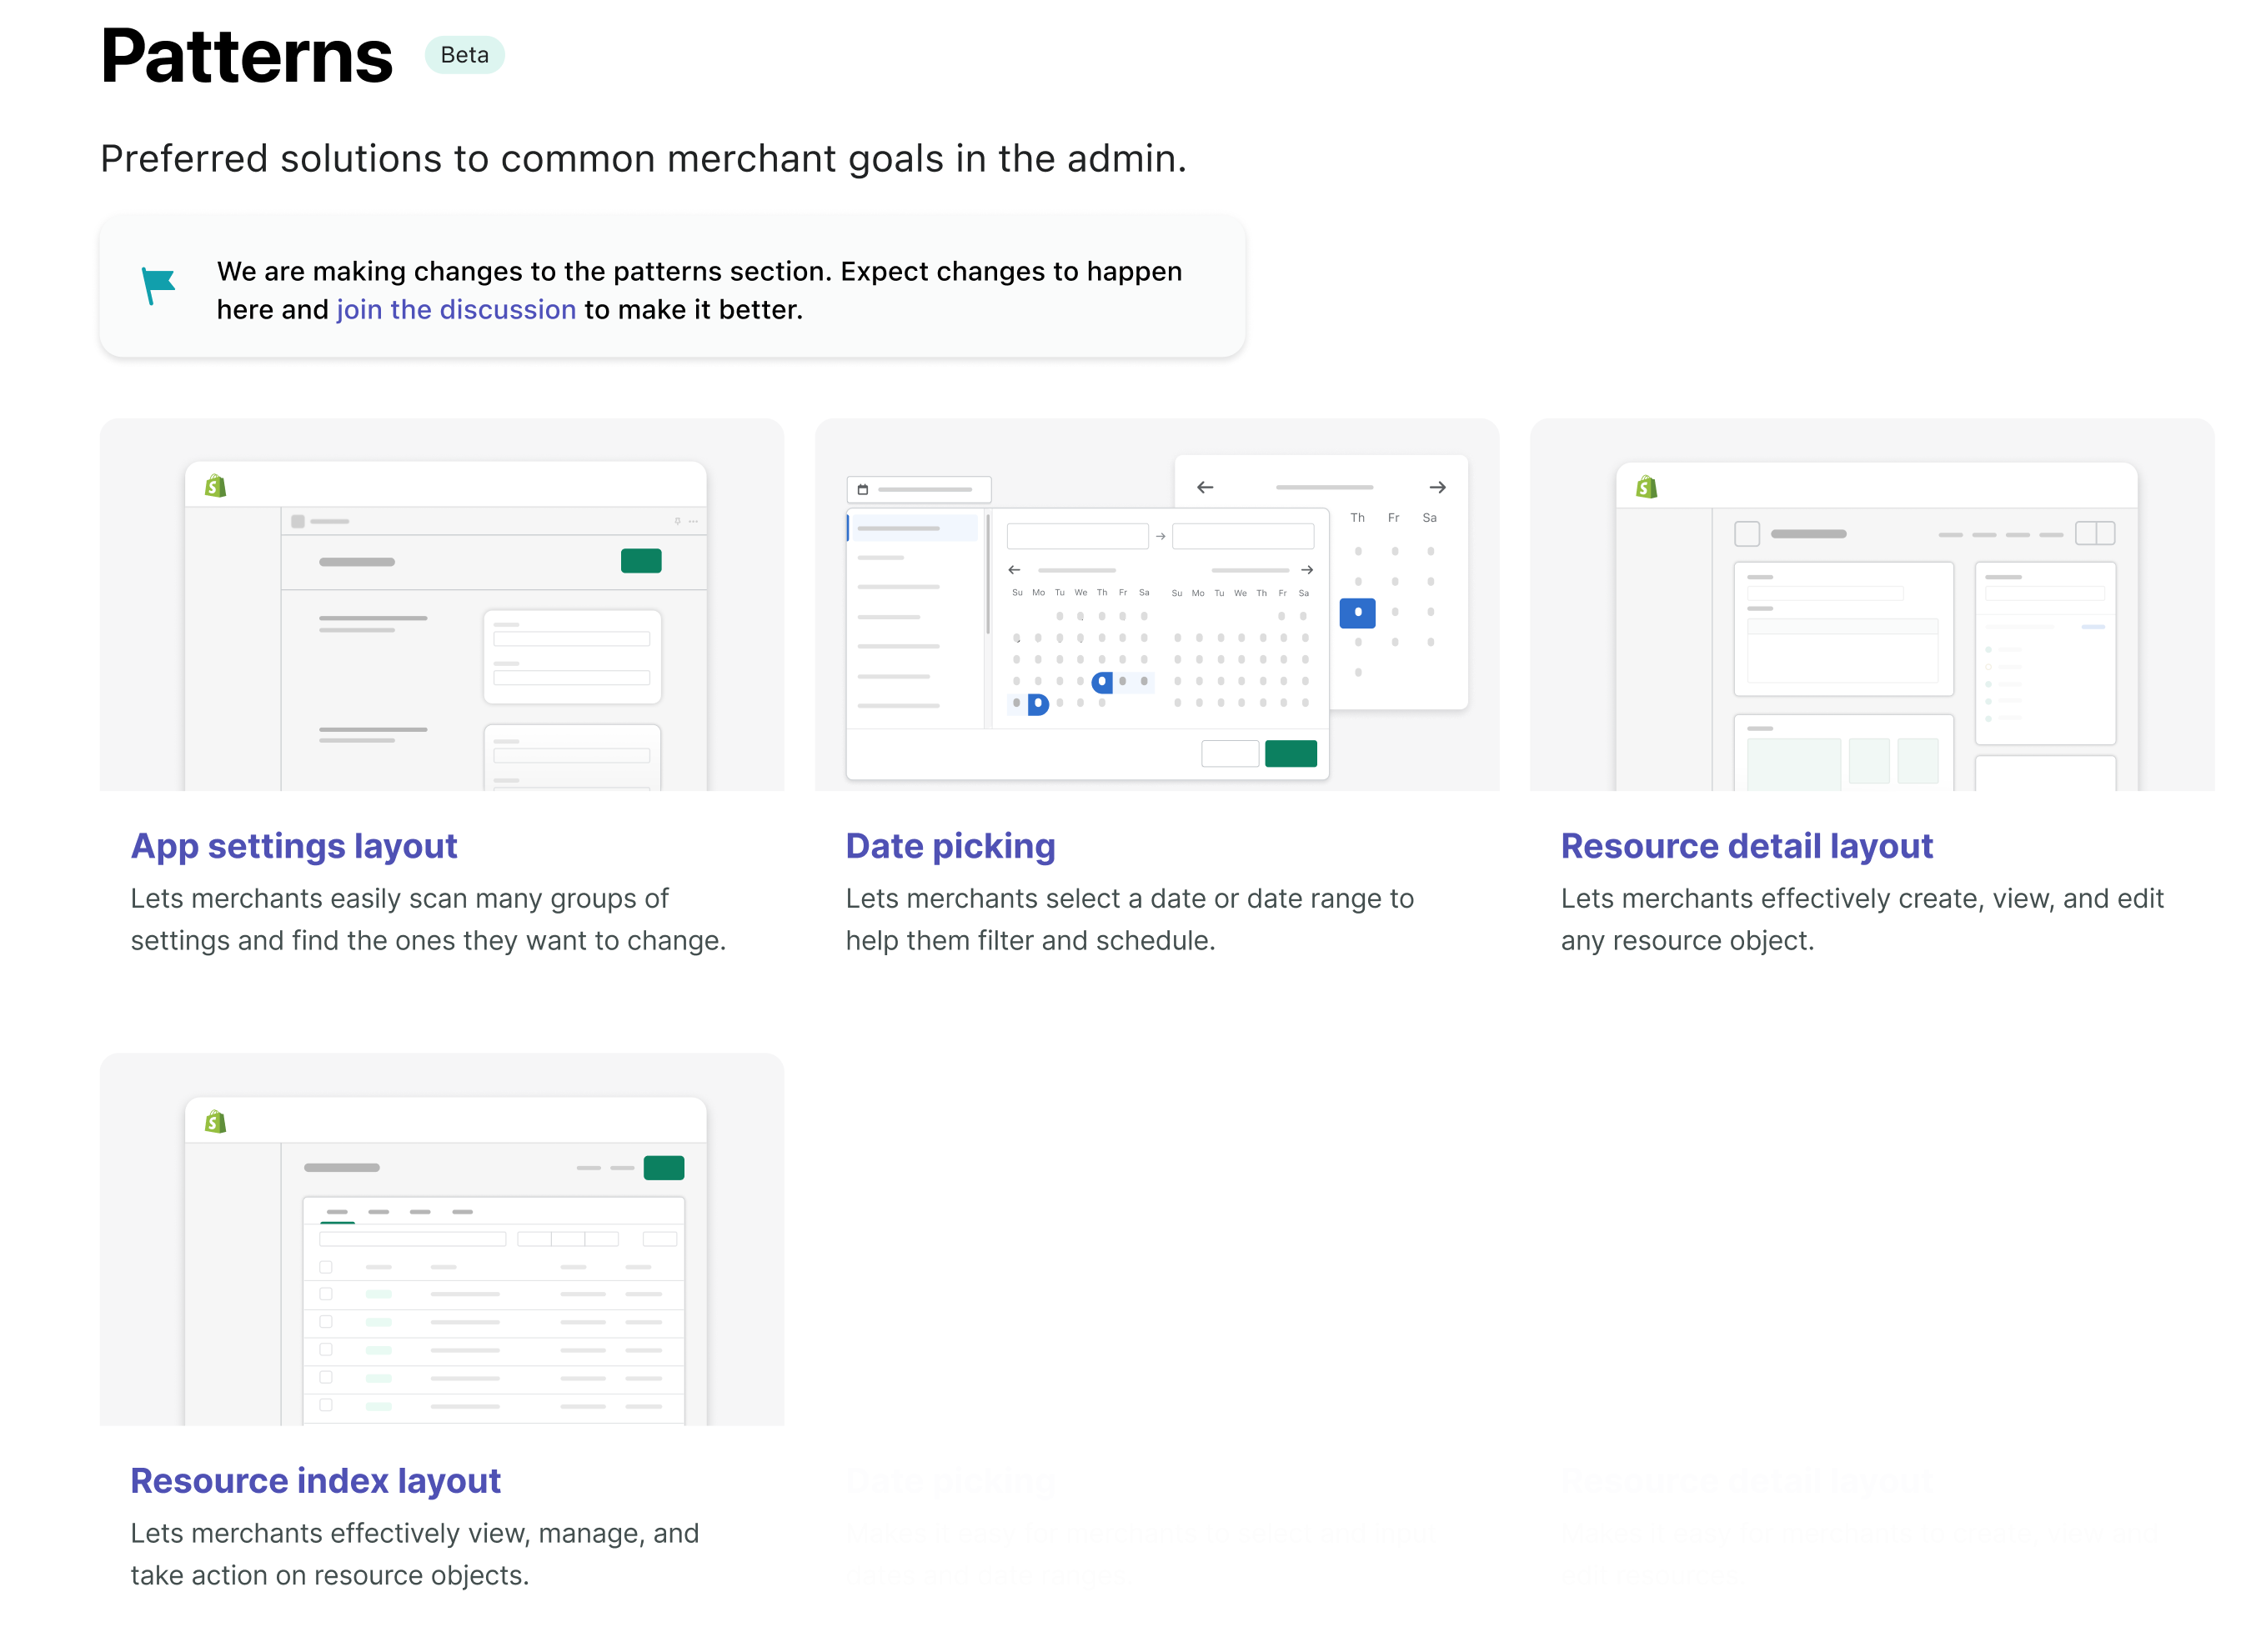Click the previous month chevron in the calendar
Screen dimensions: 2266x1652
point(1015,571)
